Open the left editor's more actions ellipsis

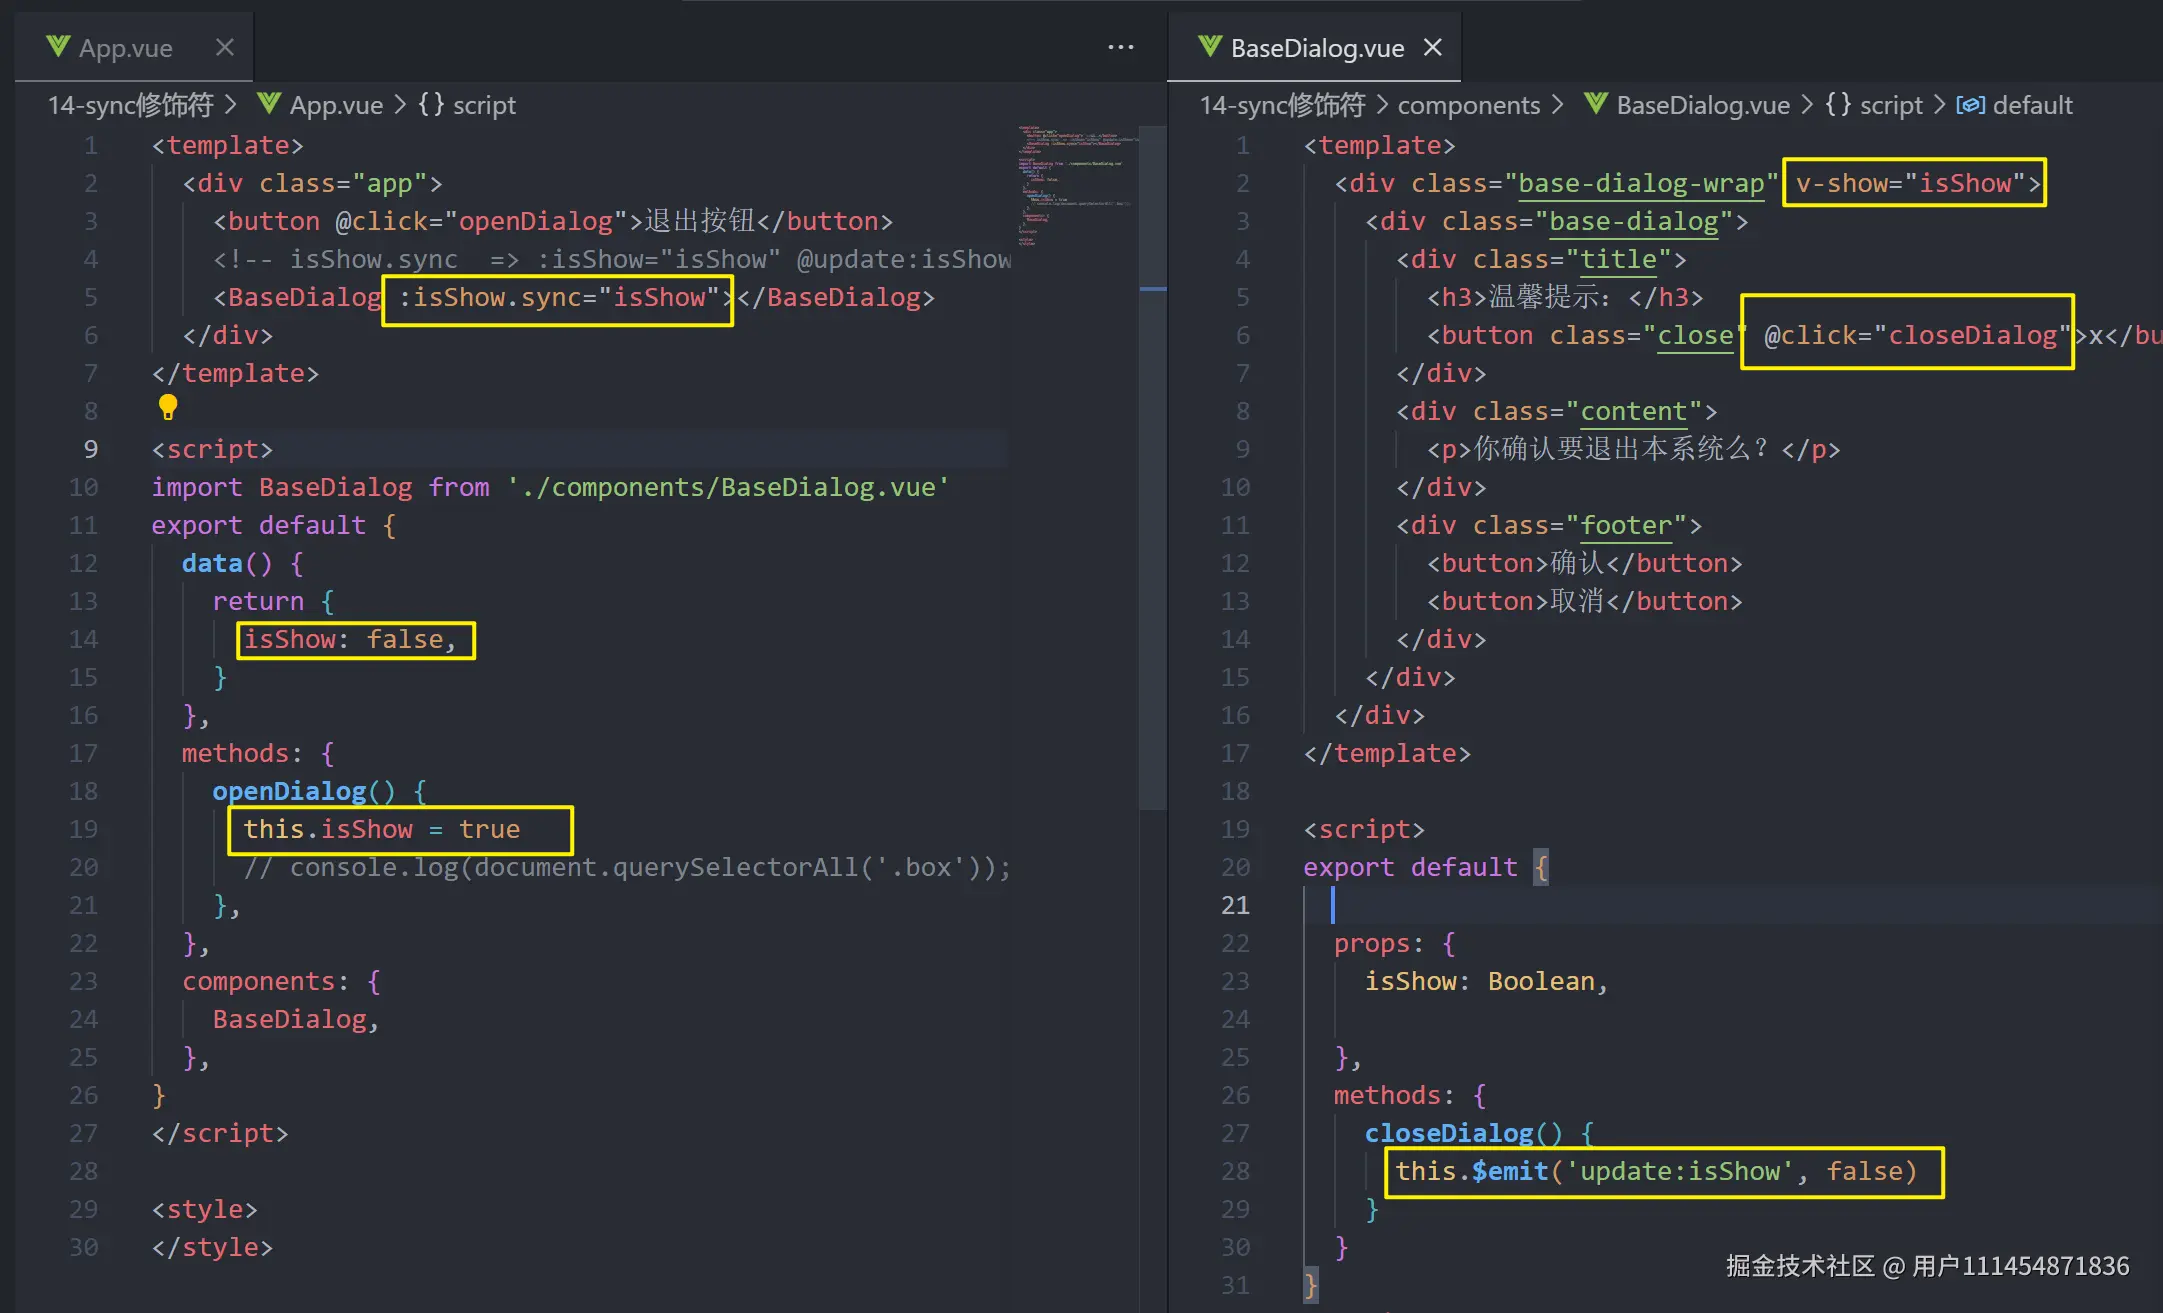coord(1121,47)
